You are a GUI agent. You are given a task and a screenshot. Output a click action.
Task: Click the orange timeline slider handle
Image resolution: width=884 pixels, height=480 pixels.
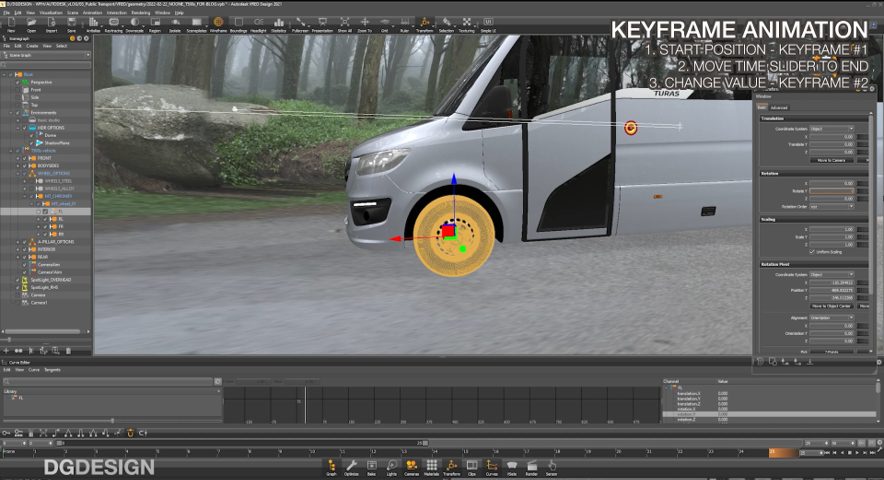click(781, 453)
